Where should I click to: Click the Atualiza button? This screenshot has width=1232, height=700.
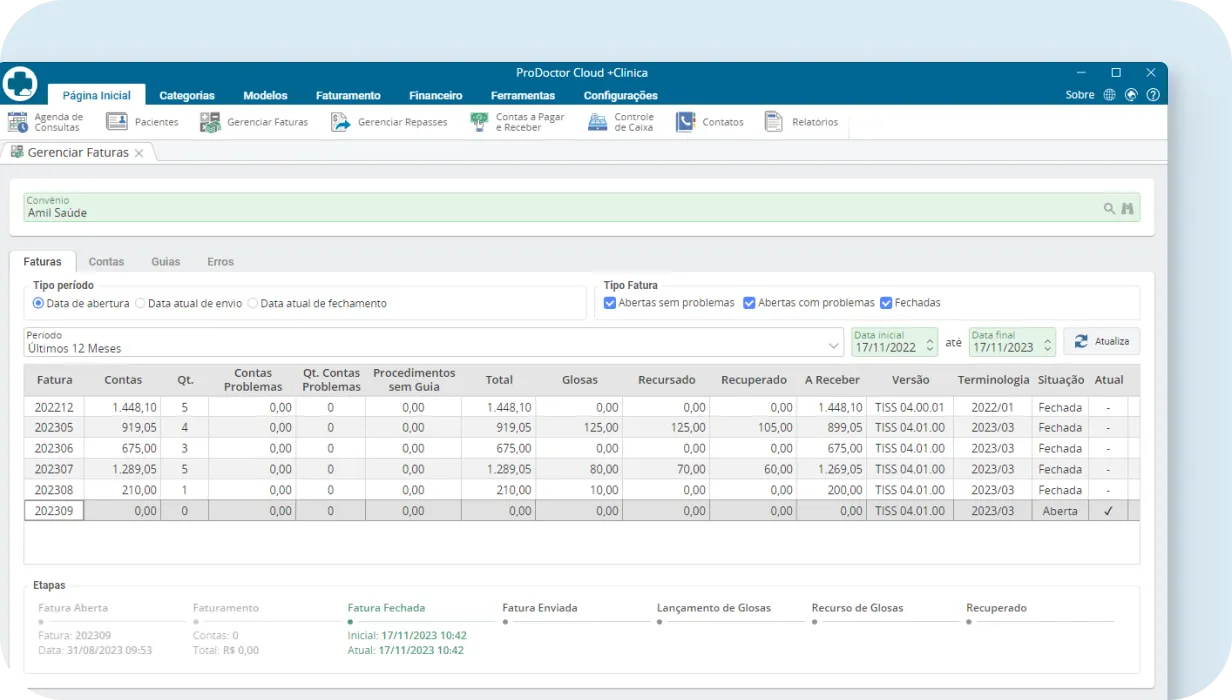pos(1101,340)
